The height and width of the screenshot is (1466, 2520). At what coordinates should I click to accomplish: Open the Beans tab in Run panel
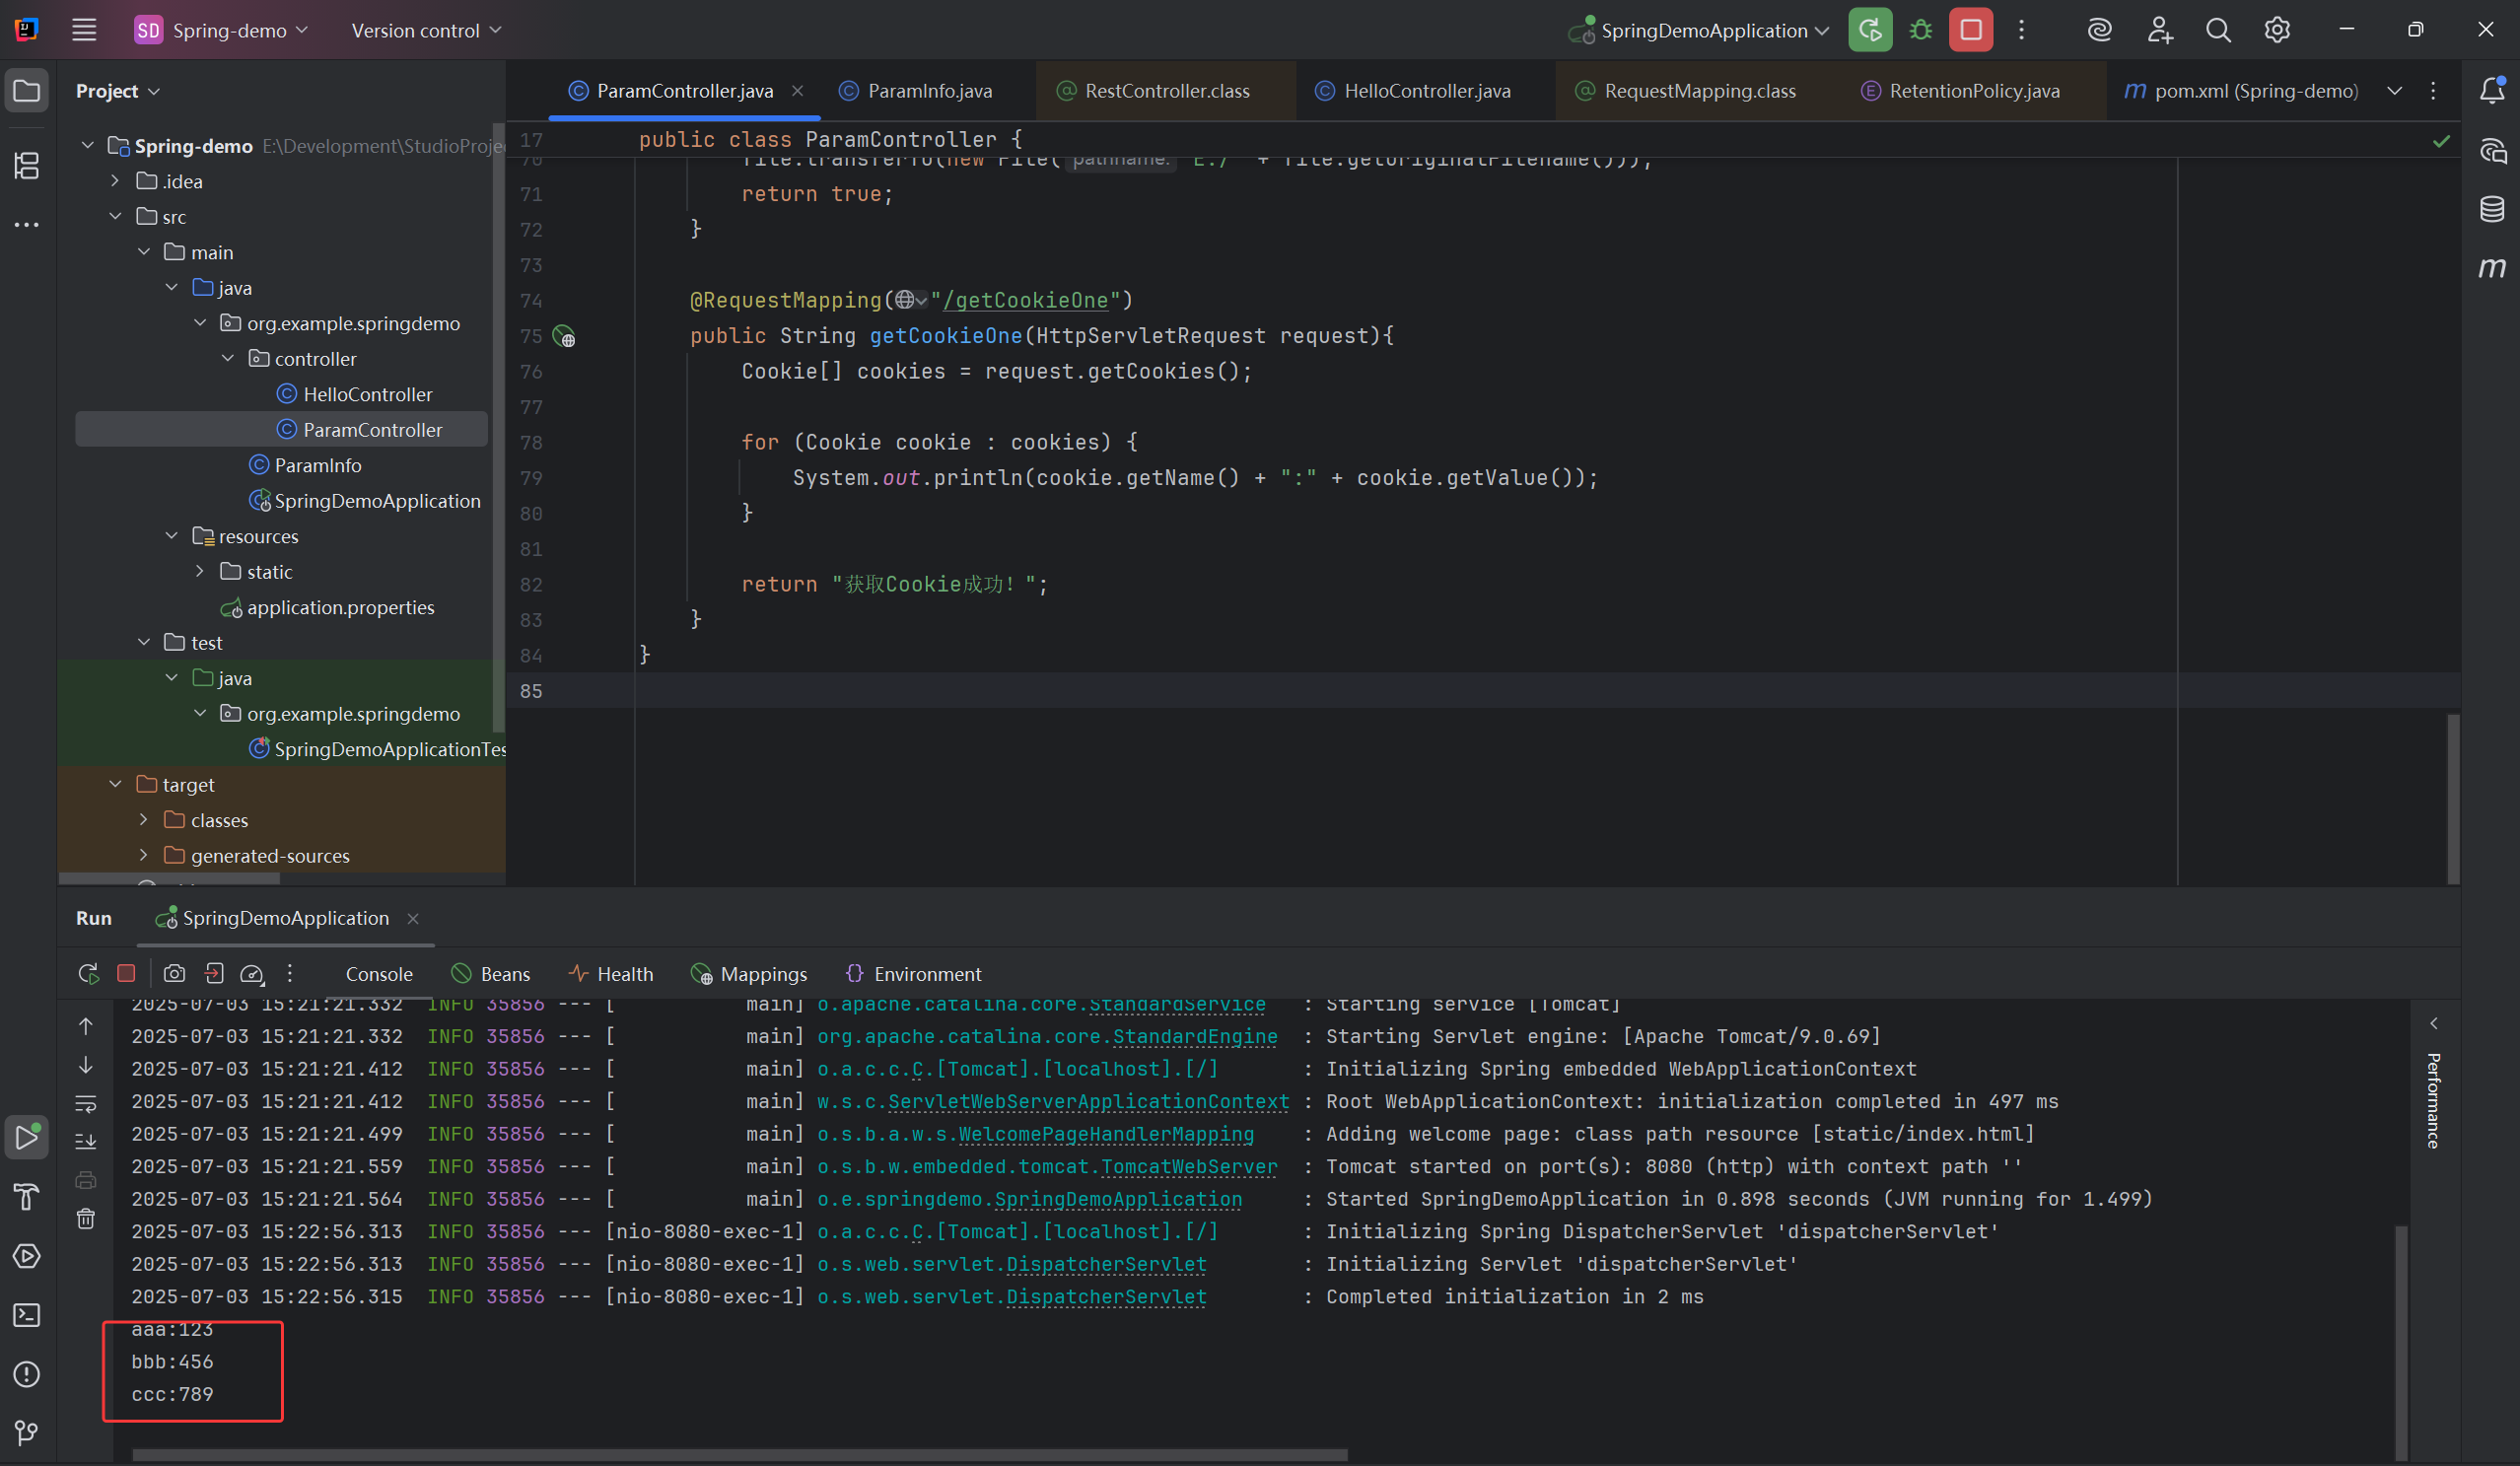click(491, 974)
